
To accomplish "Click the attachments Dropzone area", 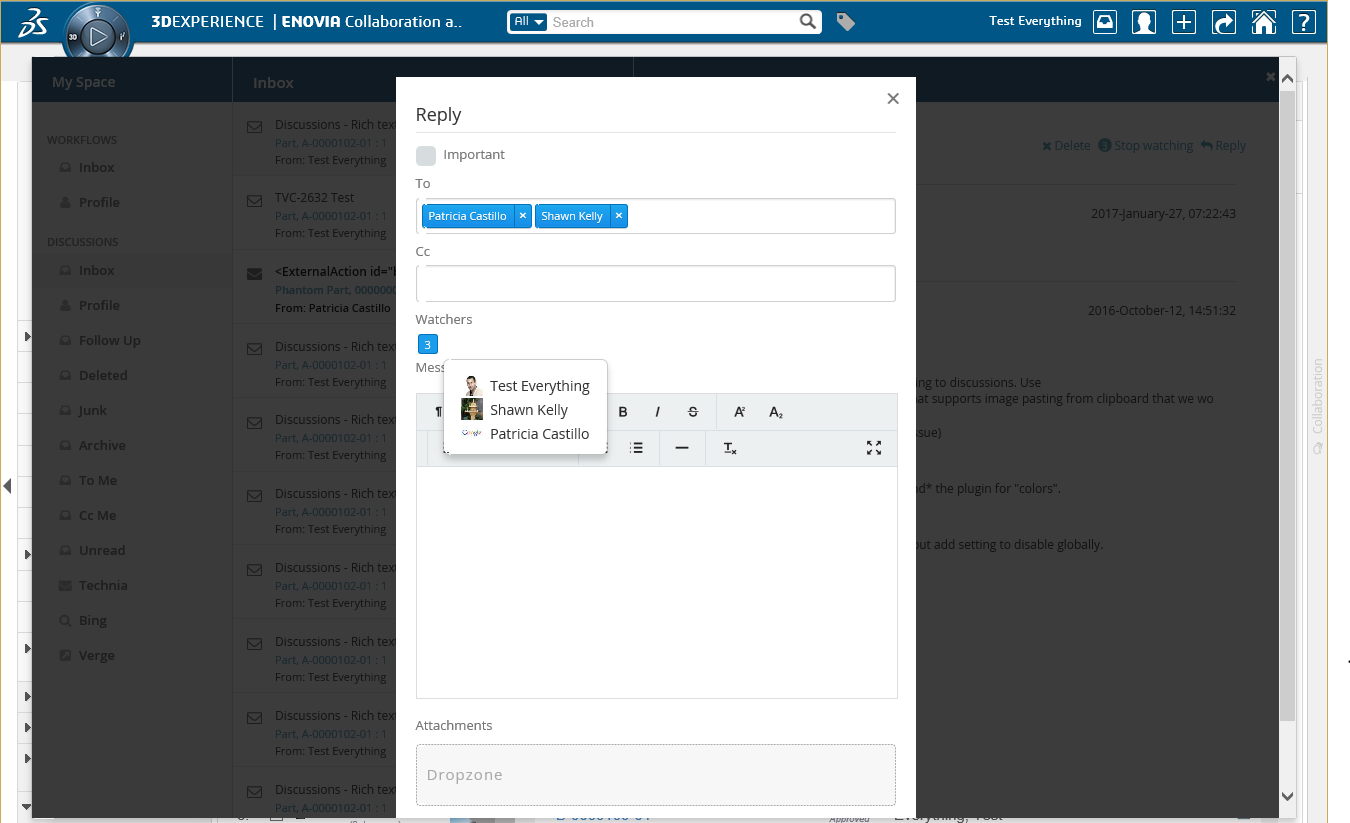I will pyautogui.click(x=655, y=775).
